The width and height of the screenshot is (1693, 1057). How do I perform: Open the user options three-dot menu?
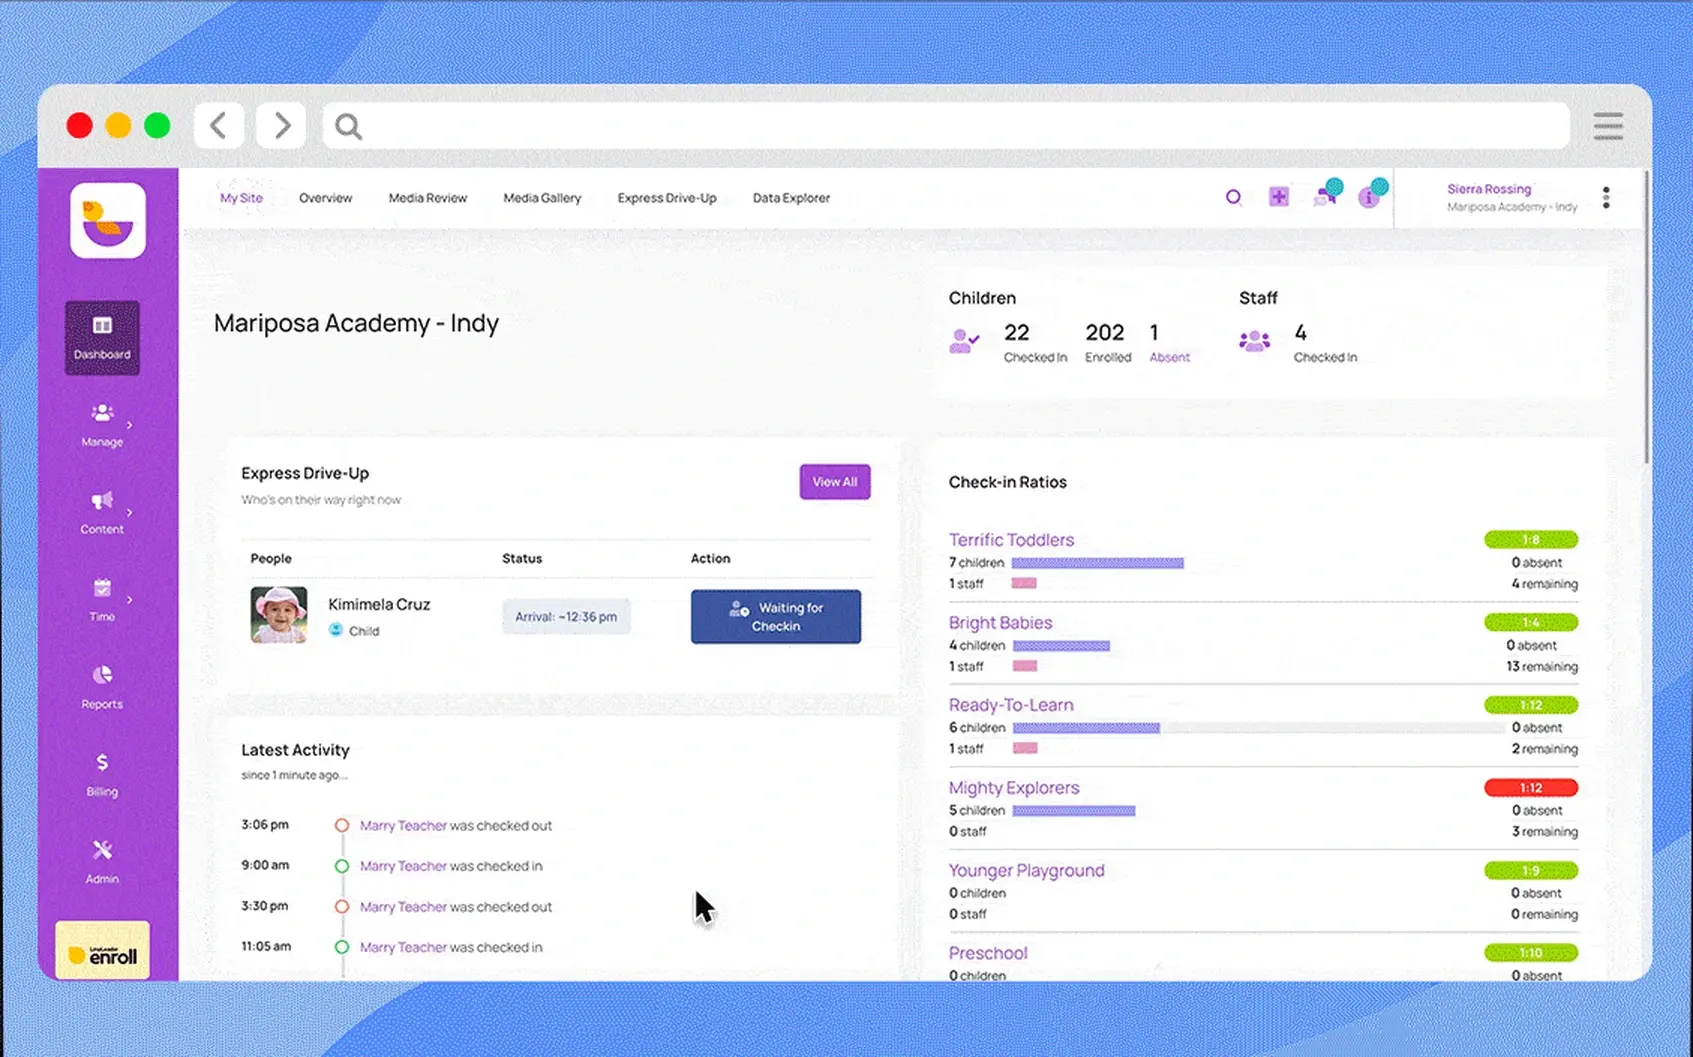(1606, 197)
